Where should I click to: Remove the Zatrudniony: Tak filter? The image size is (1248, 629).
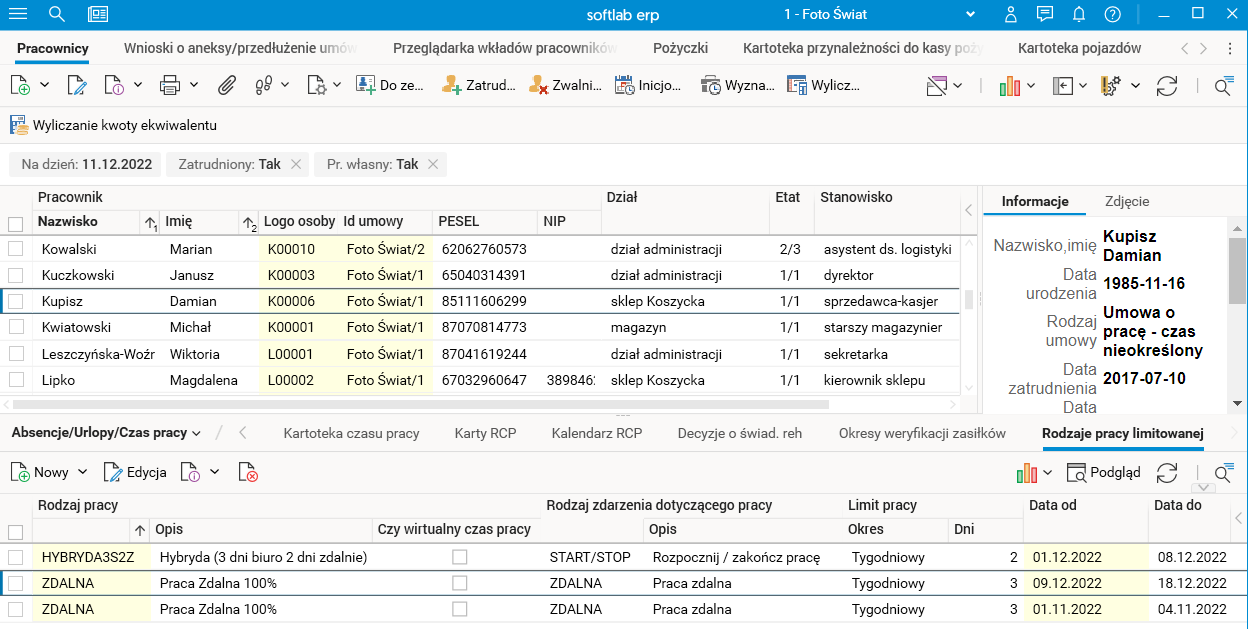[296, 165]
